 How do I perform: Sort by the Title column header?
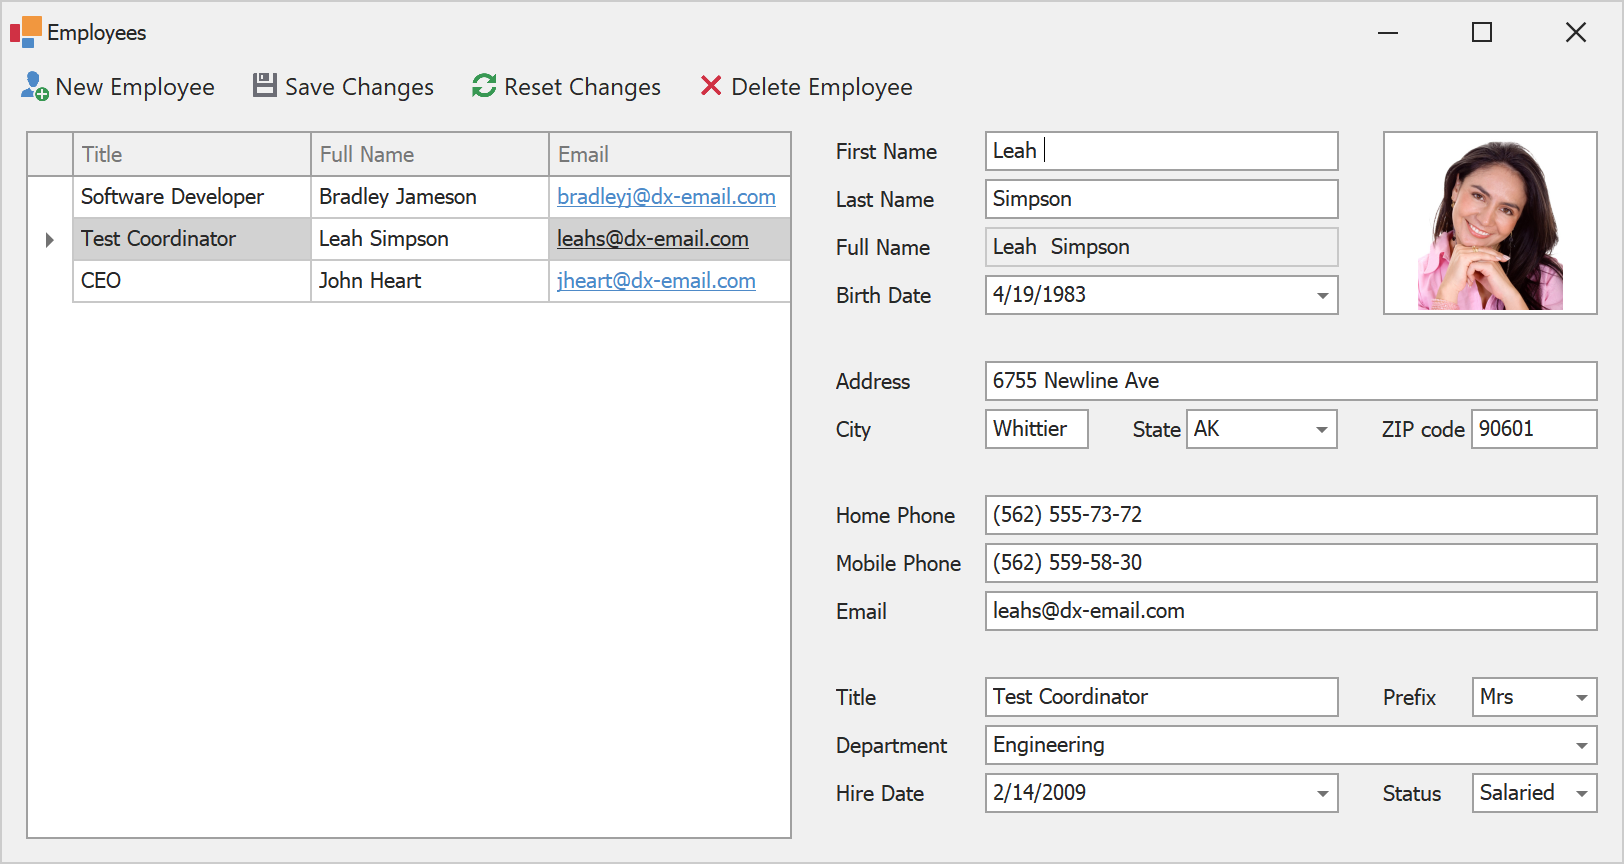(x=191, y=155)
